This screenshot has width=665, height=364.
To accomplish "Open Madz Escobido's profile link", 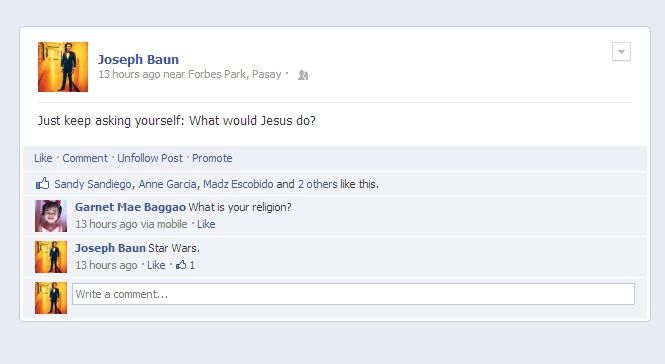I will pyautogui.click(x=238, y=184).
